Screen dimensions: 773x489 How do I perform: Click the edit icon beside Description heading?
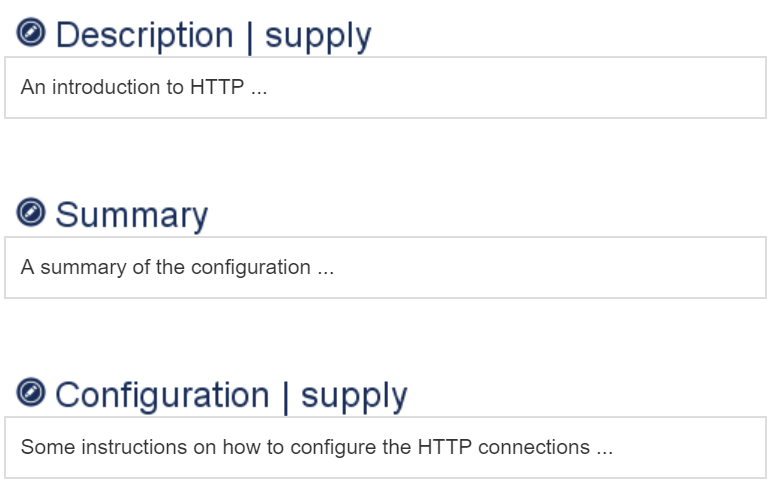tap(31, 33)
